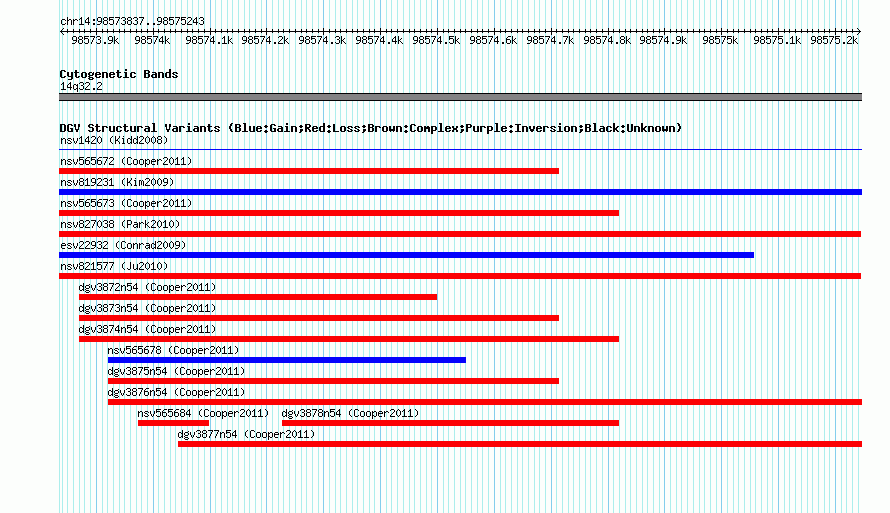Click the 98575k ruler tick label
Image resolution: width=890 pixels, height=513 pixels.
tap(720, 40)
